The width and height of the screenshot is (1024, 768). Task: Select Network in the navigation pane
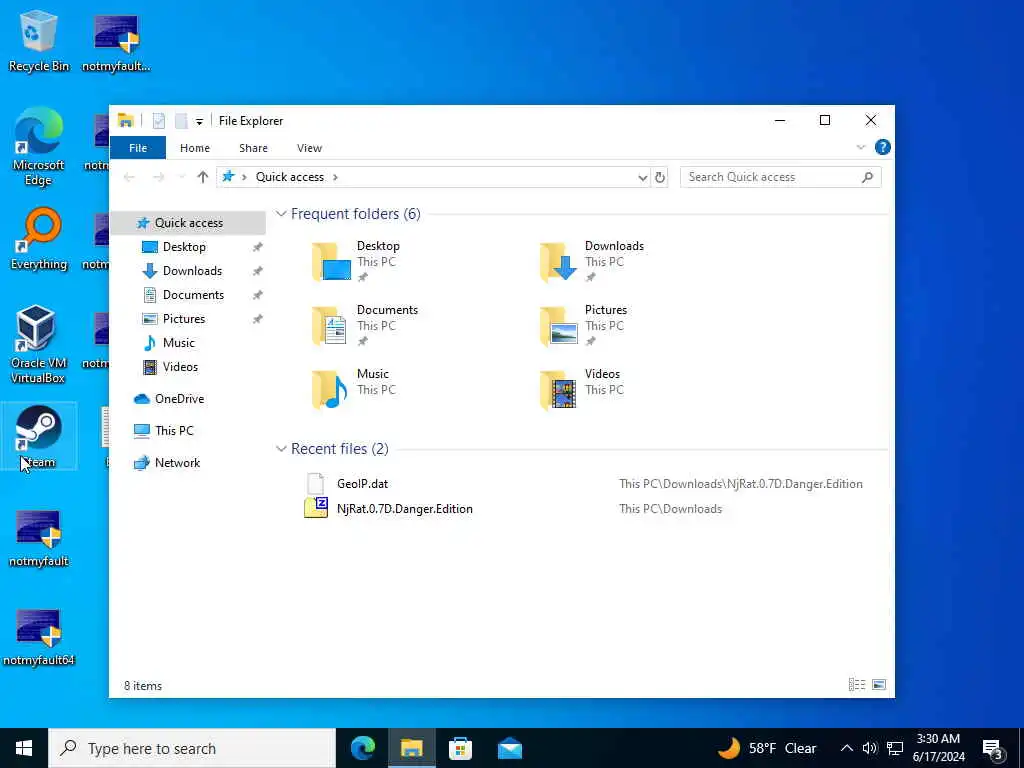pos(177,463)
